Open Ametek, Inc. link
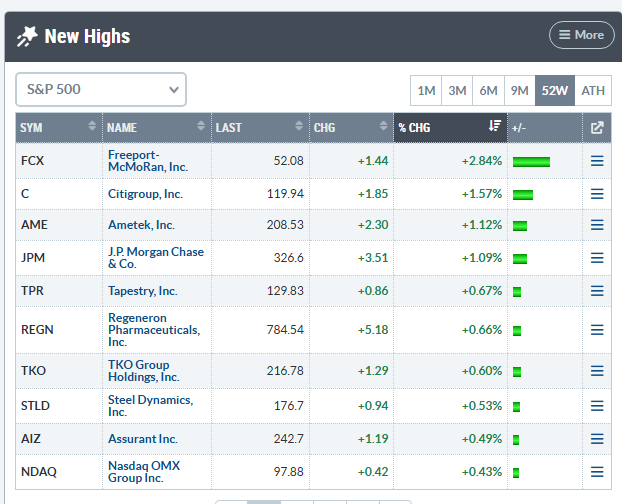 [141, 225]
